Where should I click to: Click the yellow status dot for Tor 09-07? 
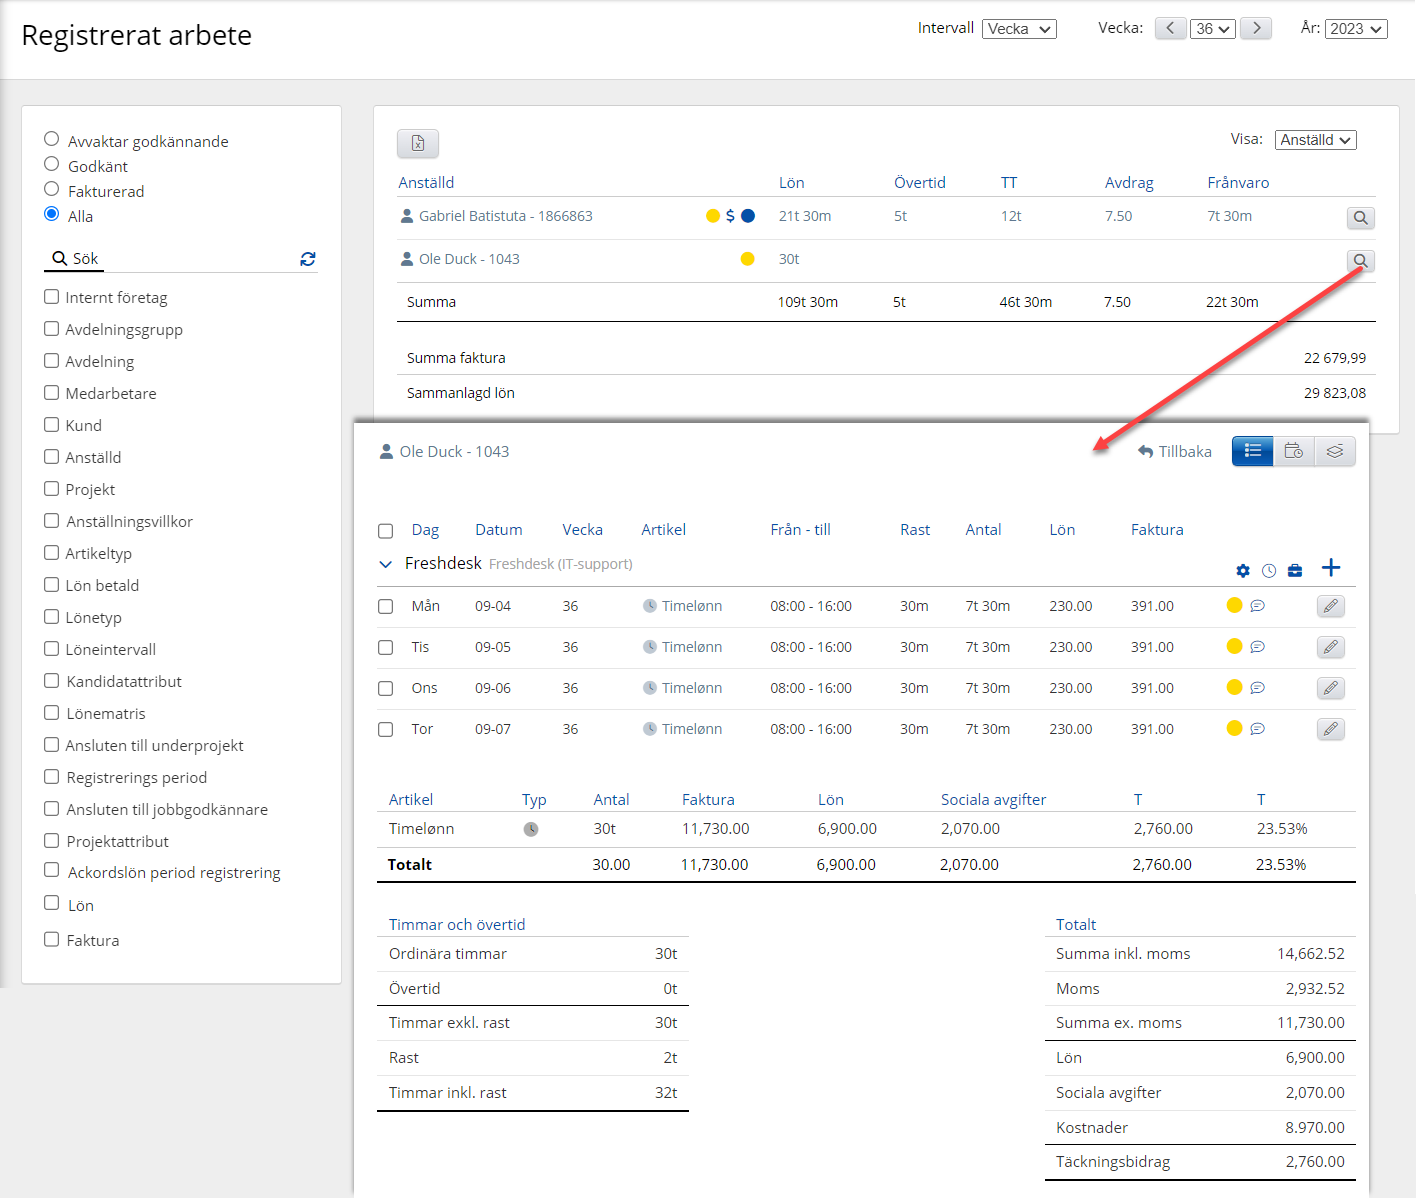point(1234,728)
